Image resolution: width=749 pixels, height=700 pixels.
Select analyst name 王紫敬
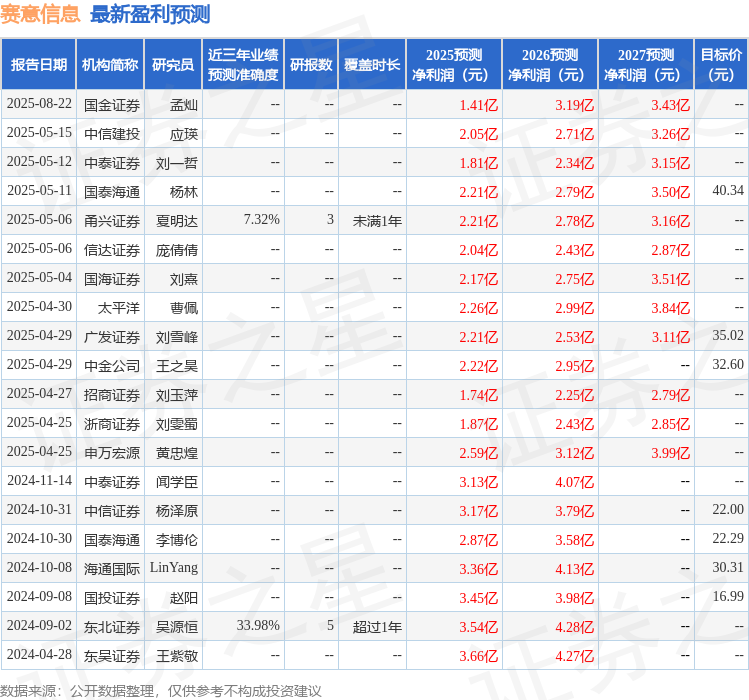click(177, 656)
